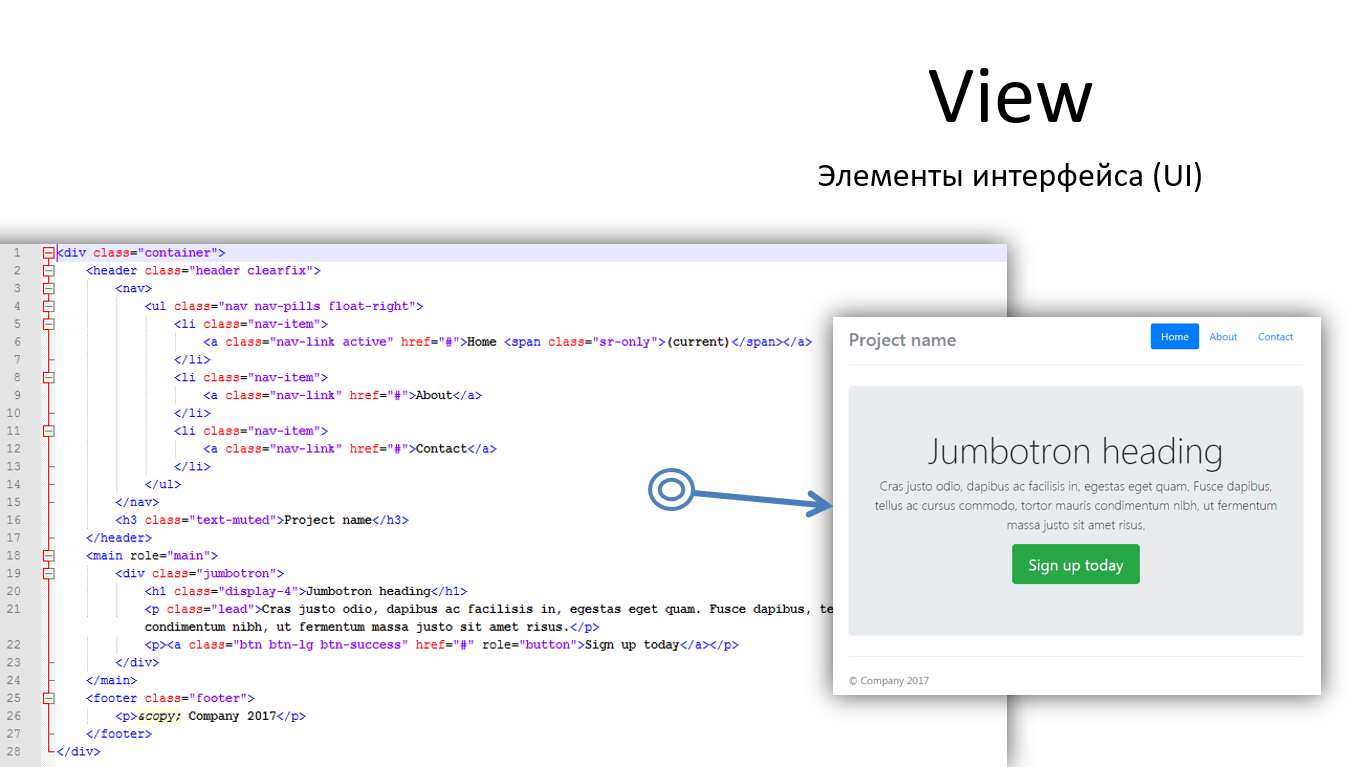The image size is (1365, 767).
Task: Click line number 28 in the gutter
Action: click(x=14, y=751)
